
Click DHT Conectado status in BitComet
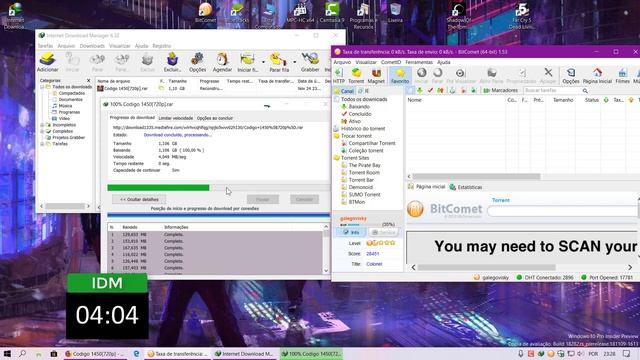[x=544, y=277]
